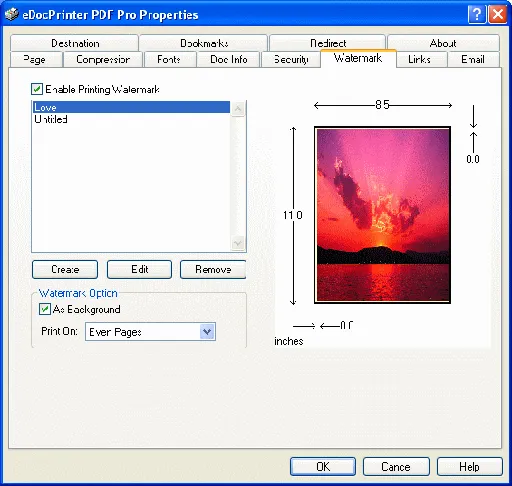This screenshot has height=486, width=512.
Task: Switch to the Fonts tab
Action: pos(170,59)
